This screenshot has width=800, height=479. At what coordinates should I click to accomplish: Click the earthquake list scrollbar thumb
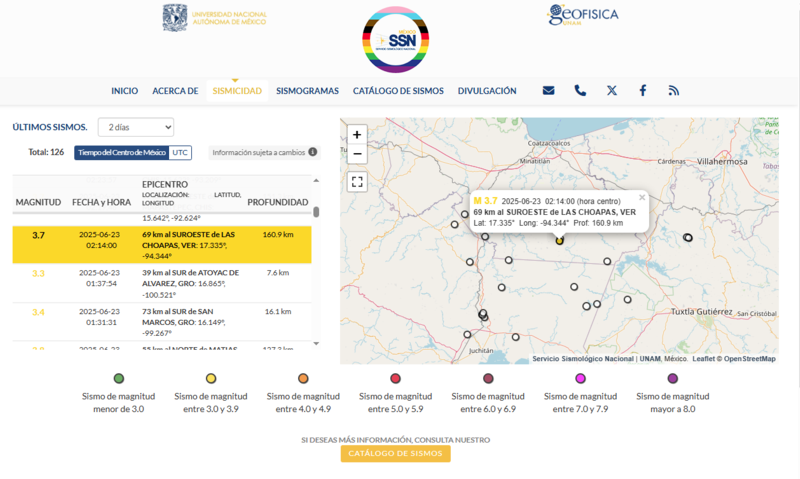[x=316, y=212]
